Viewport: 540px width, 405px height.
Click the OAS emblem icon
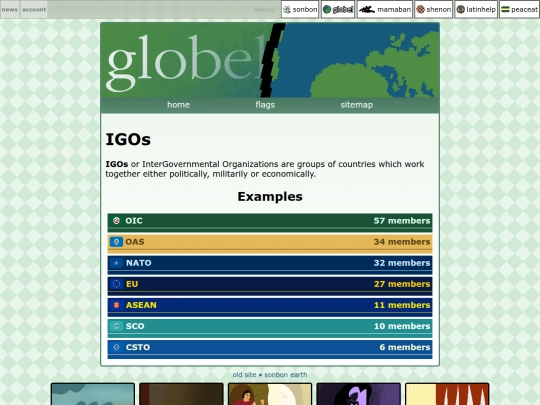pyautogui.click(x=116, y=242)
